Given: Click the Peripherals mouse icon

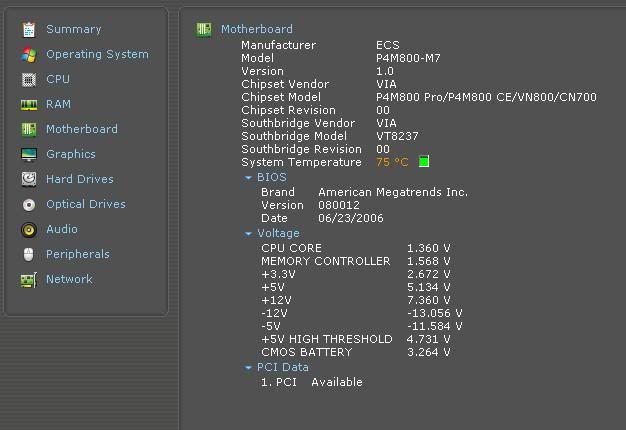Looking at the screenshot, I should tap(29, 254).
